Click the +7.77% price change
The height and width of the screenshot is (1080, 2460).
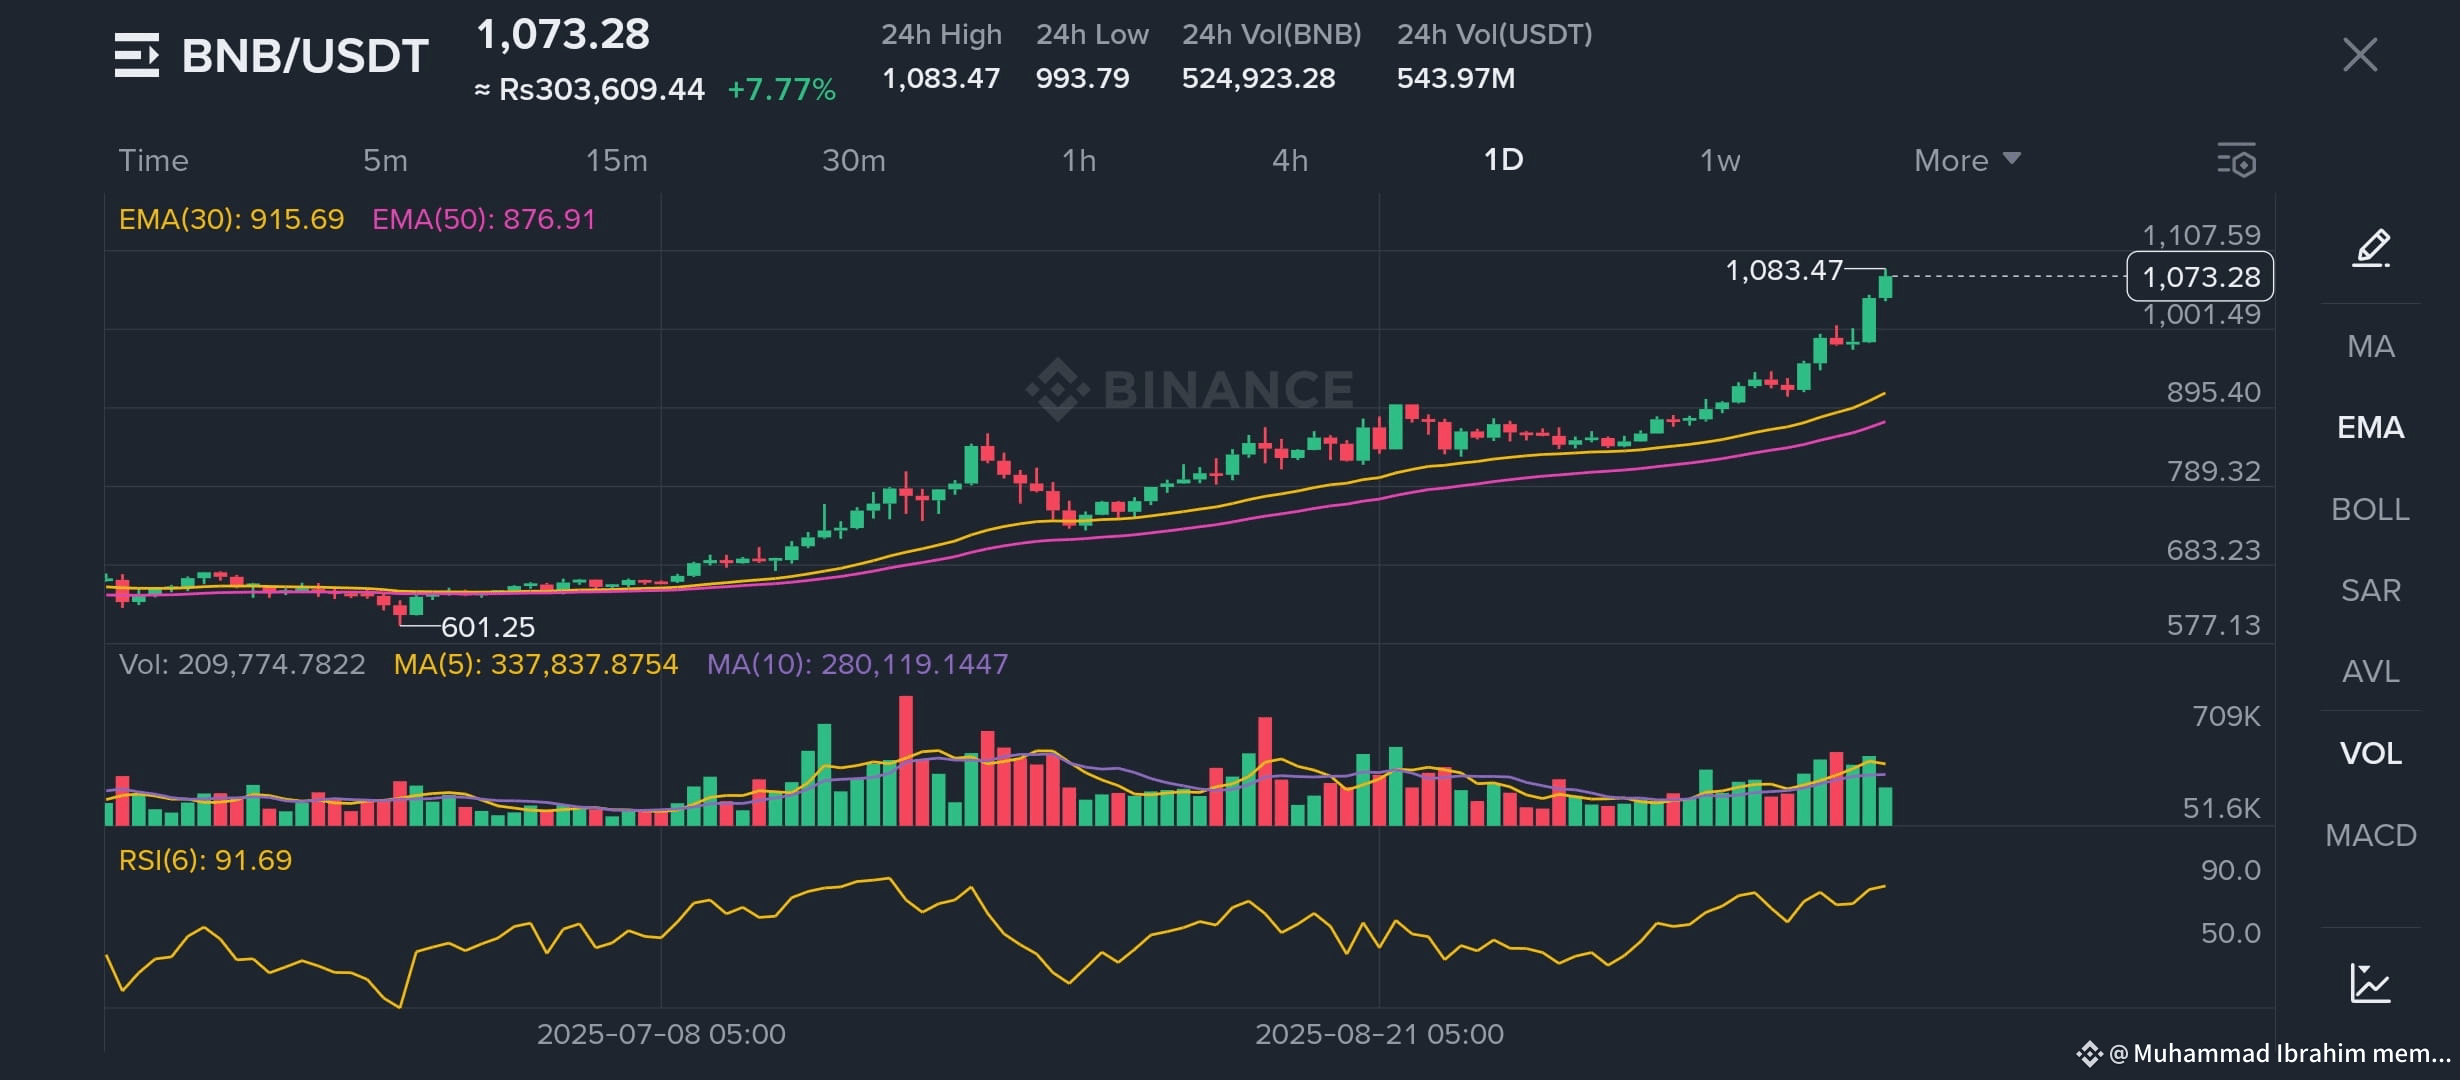point(781,90)
